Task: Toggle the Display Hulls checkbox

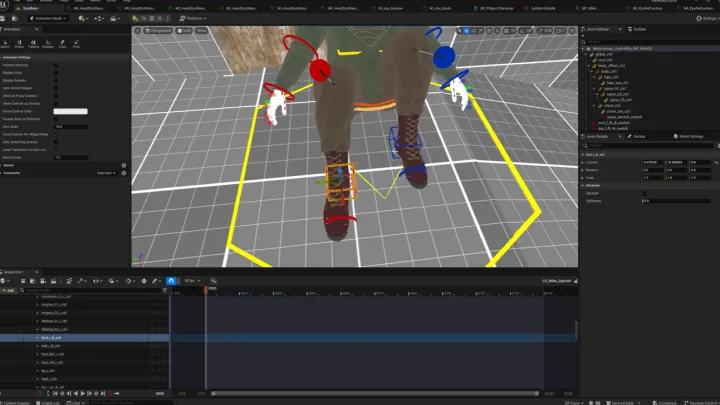Action: coord(56,73)
